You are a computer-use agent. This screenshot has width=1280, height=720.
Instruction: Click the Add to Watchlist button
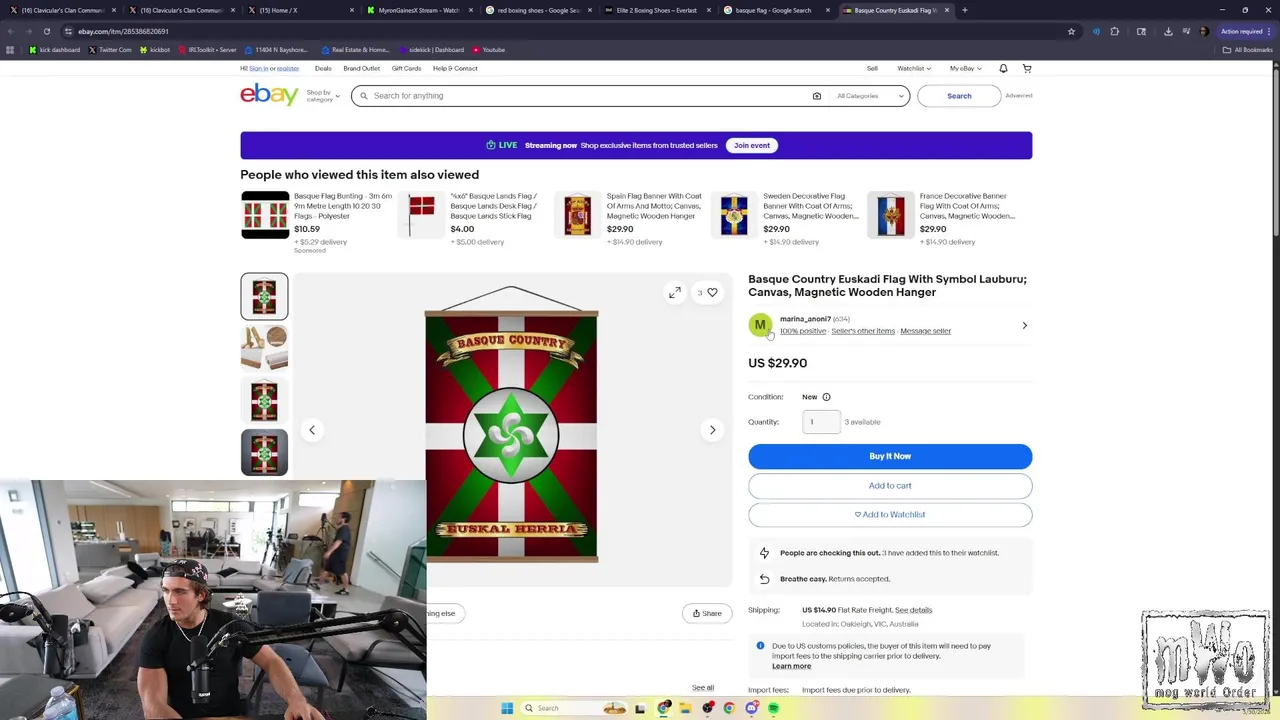(x=890, y=515)
